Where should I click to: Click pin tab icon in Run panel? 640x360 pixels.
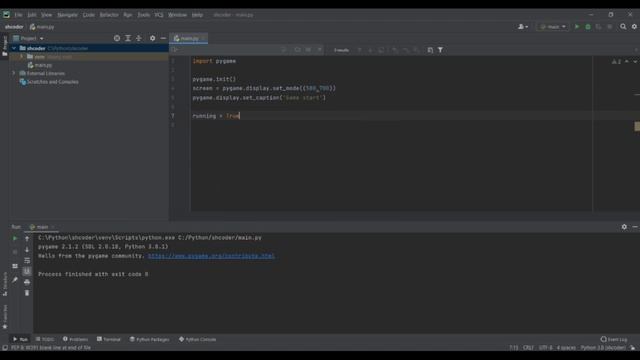click(x=15, y=280)
